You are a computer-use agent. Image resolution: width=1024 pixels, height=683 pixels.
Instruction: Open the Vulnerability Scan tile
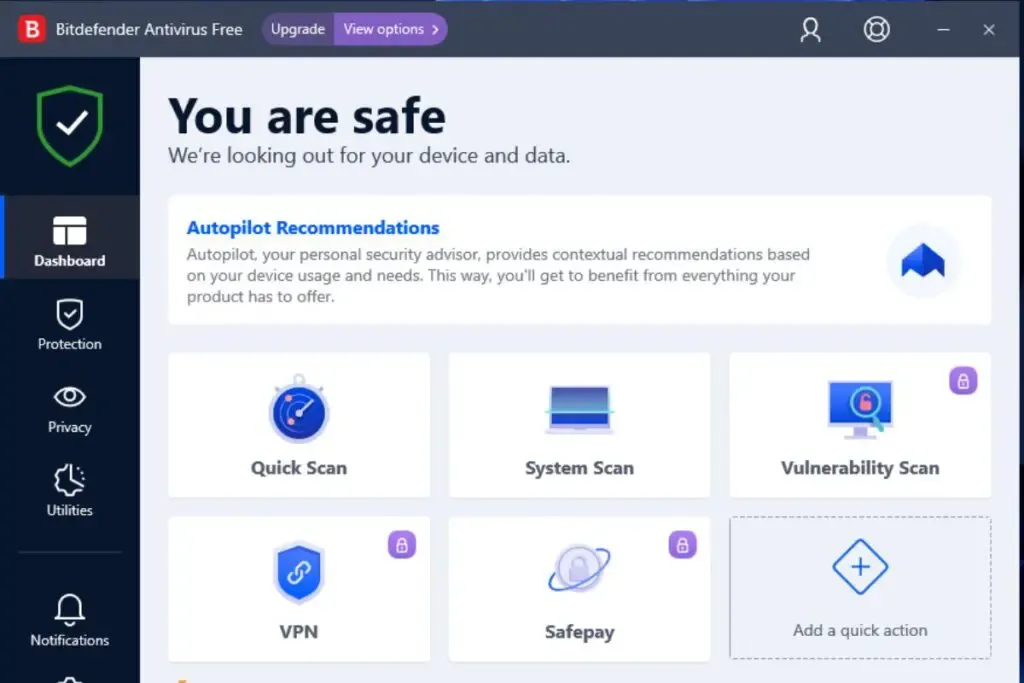860,425
